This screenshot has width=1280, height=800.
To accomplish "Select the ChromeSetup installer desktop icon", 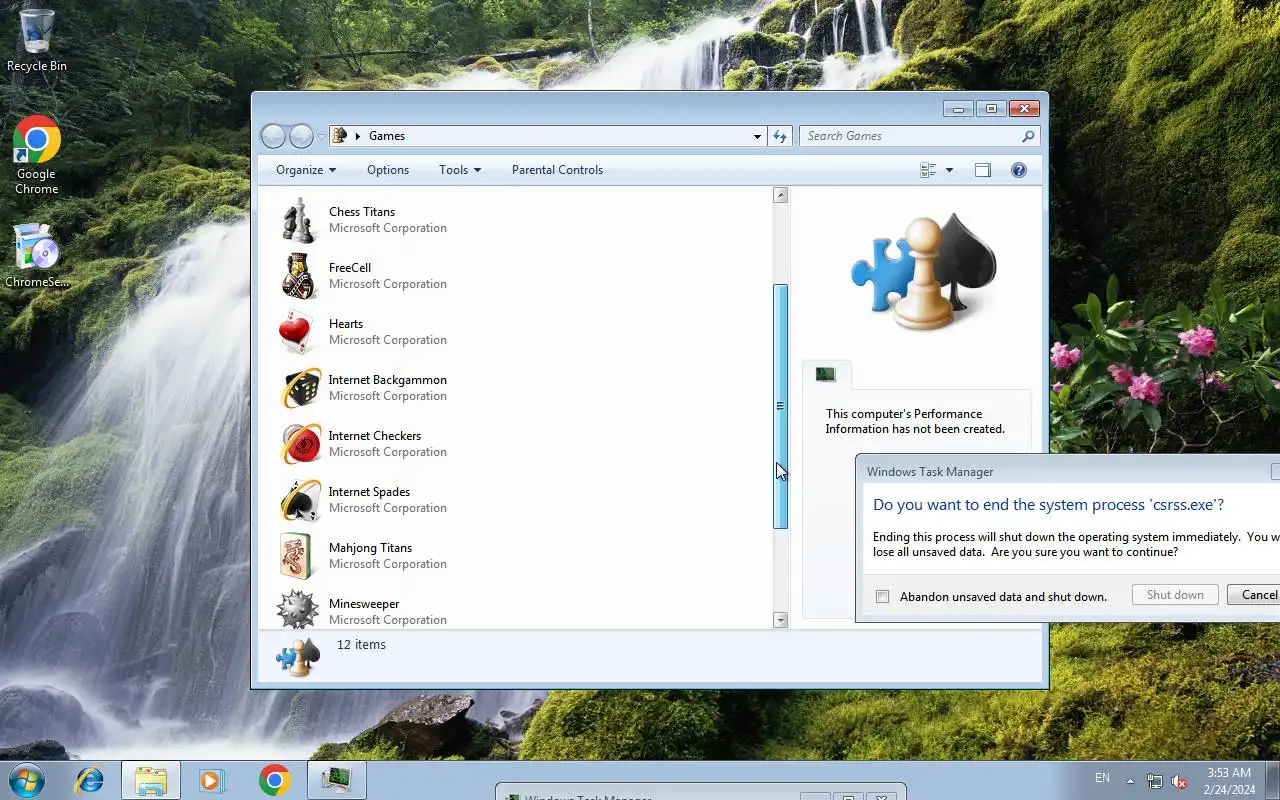I will click(x=37, y=256).
